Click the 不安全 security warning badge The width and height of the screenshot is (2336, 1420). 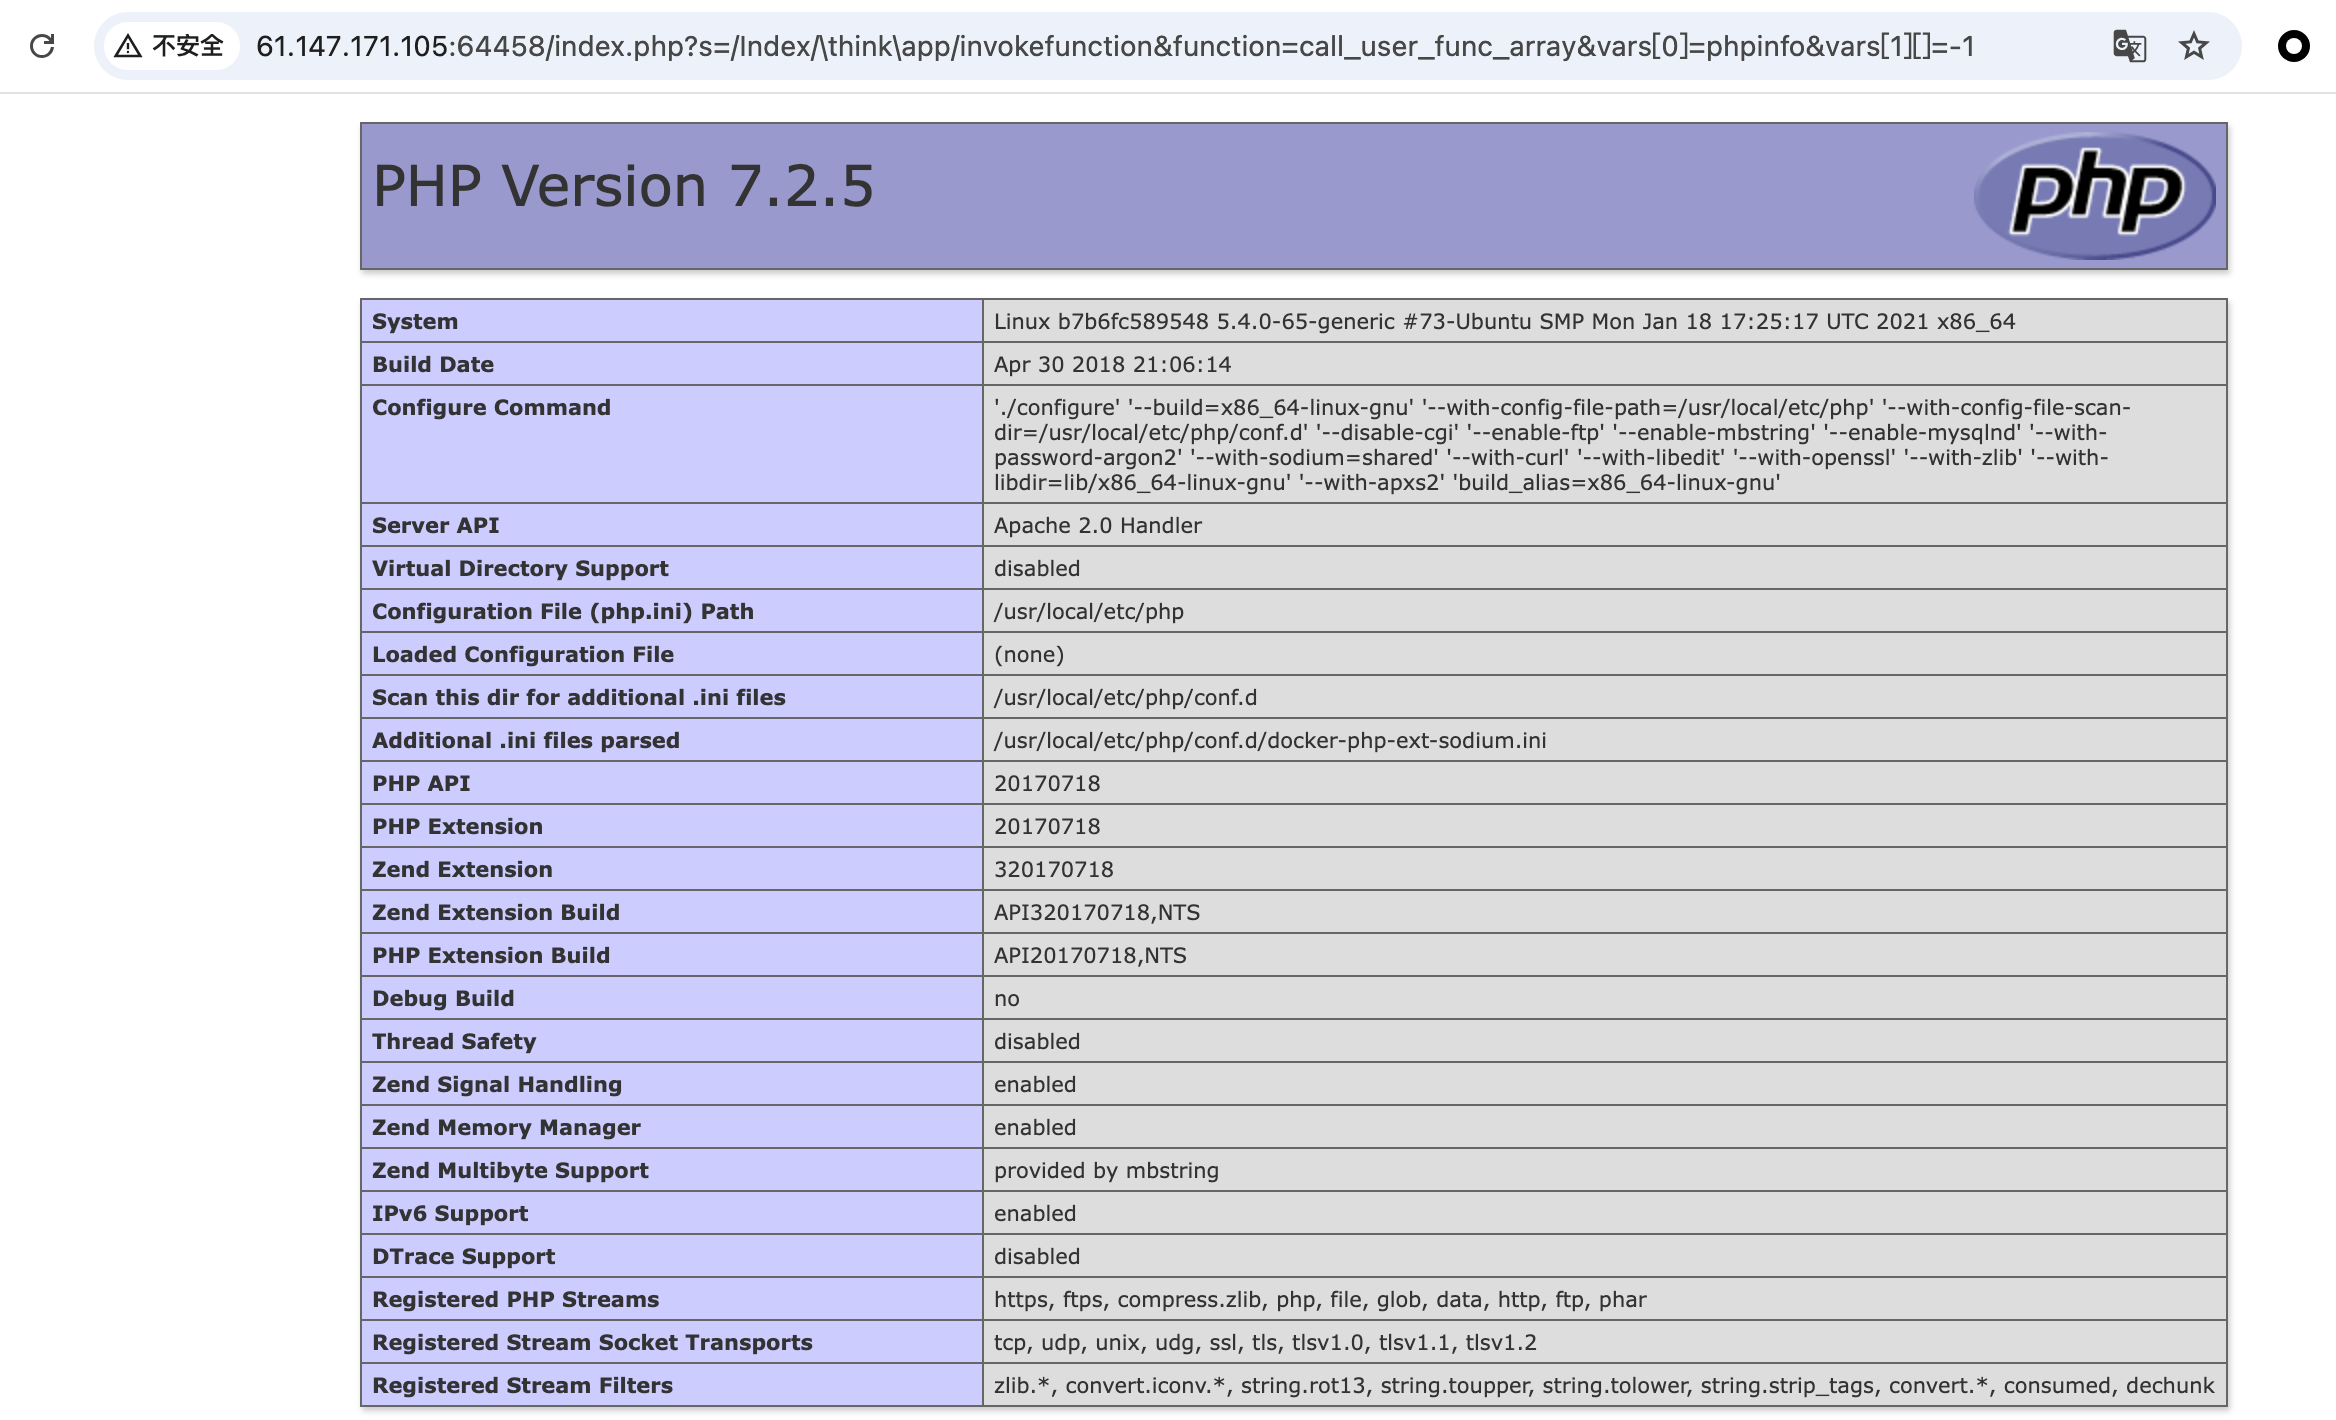point(186,45)
